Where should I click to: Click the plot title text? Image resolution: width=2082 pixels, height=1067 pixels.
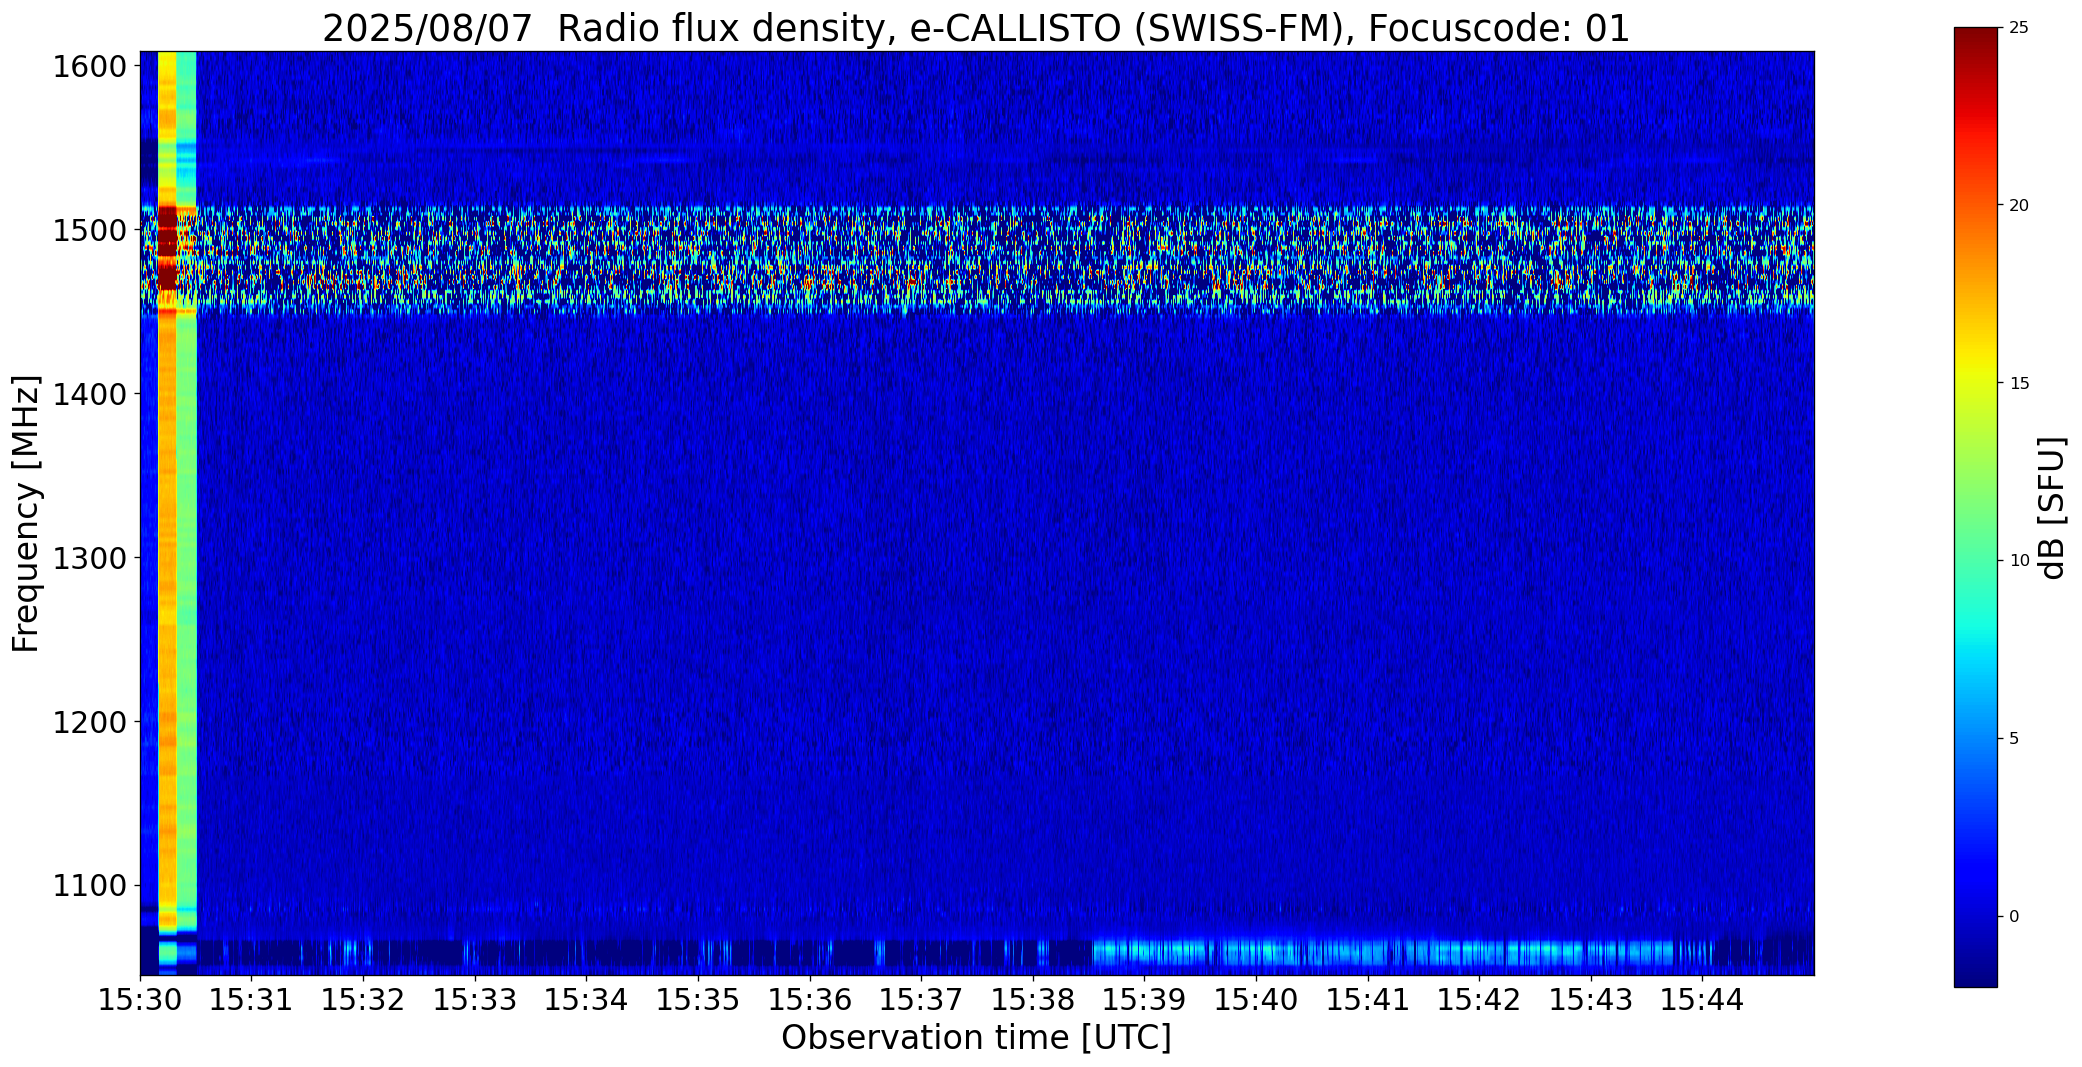pos(976,28)
